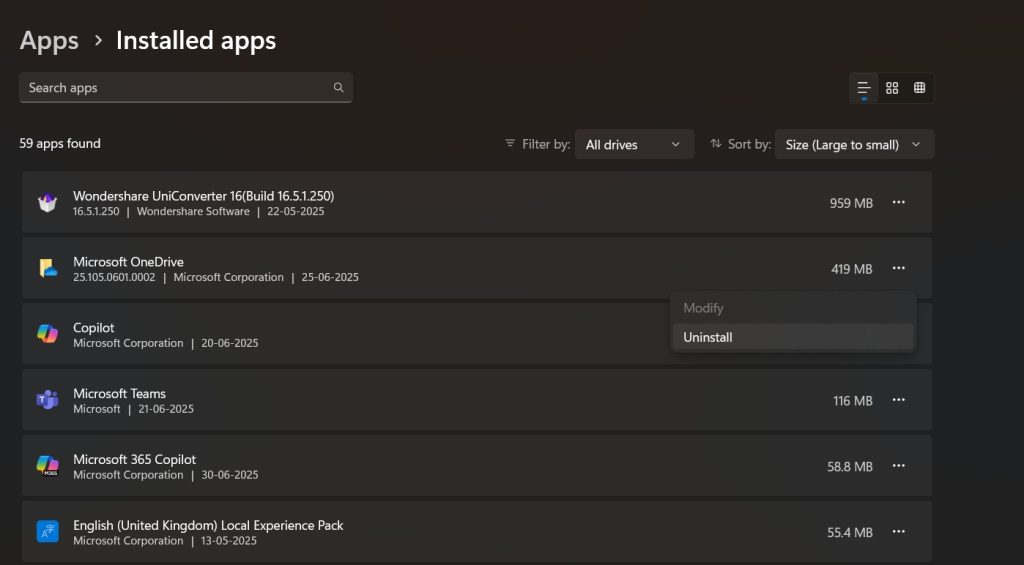Select the Copilot app name
This screenshot has height=565, width=1024.
(93, 327)
